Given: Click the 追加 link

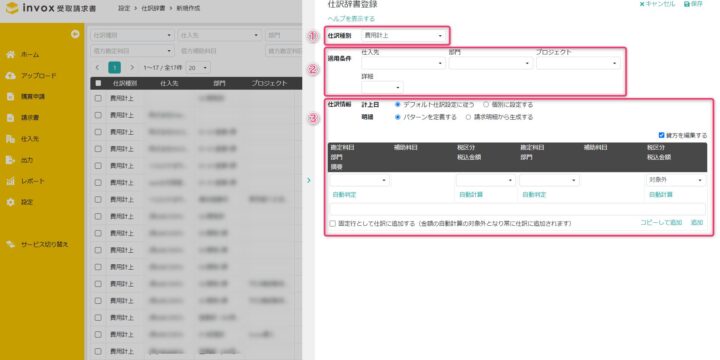Looking at the screenshot, I should [x=697, y=222].
